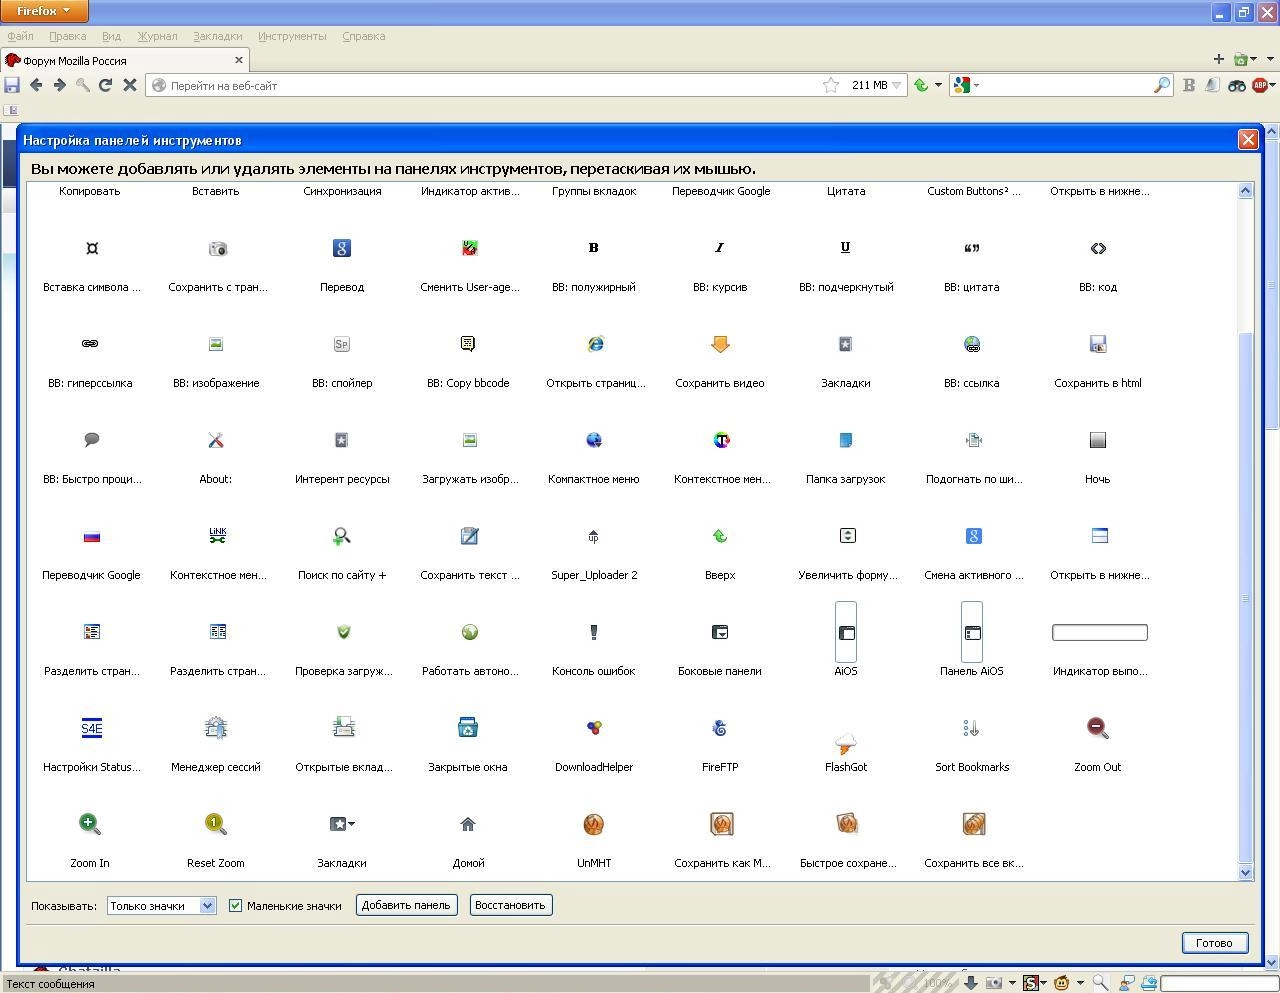Select the Super_Uploader 2 icon
Screen dimensions: 1280x993
593,536
